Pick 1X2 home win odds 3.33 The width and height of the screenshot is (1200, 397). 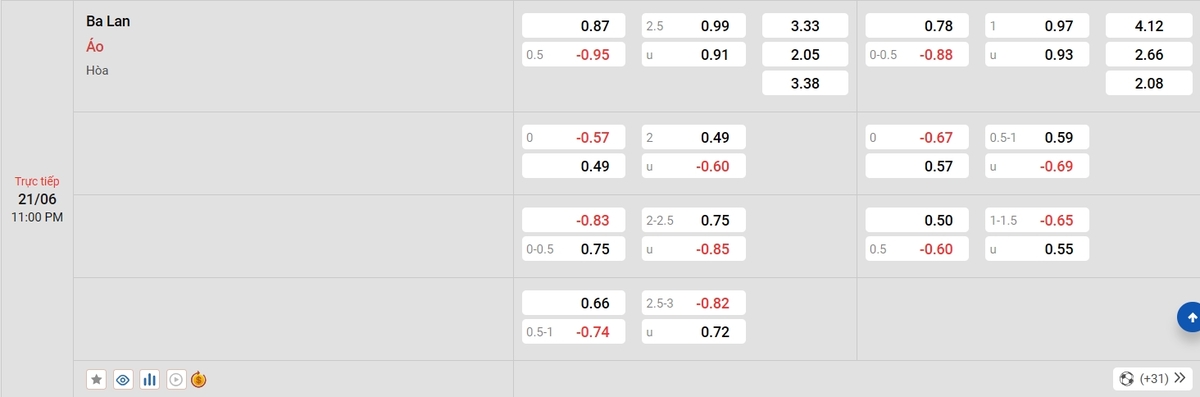(x=805, y=26)
